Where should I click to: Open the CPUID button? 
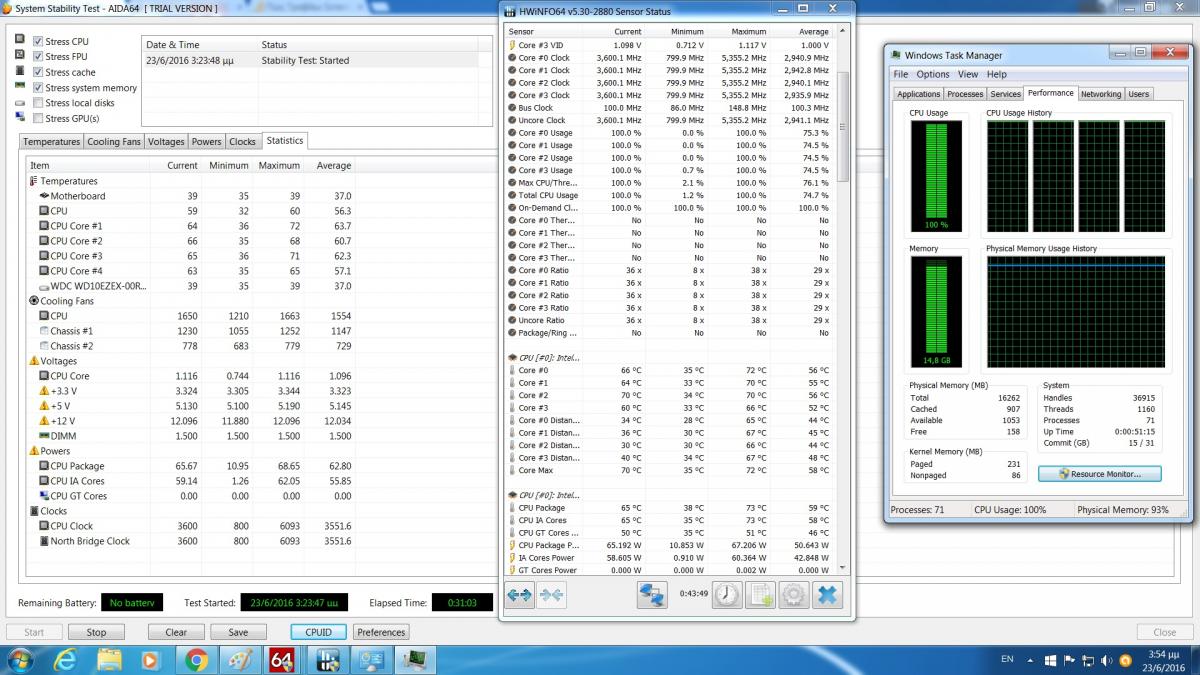(x=319, y=632)
